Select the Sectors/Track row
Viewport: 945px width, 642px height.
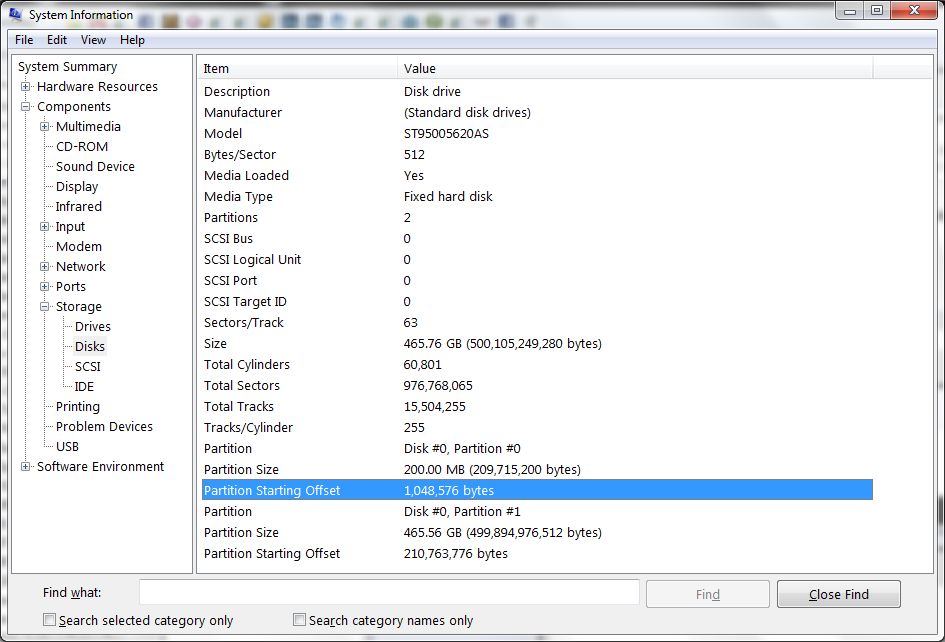[x=537, y=323]
